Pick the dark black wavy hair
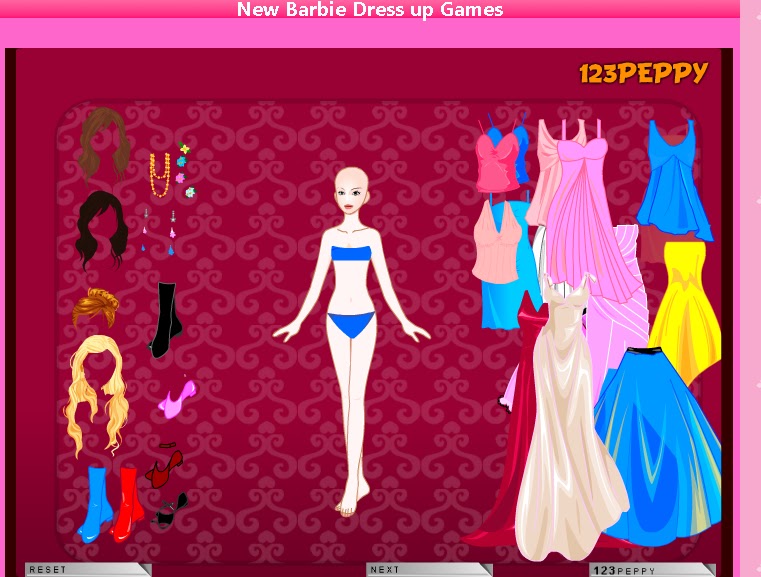This screenshot has height=577, width=761. (102, 229)
